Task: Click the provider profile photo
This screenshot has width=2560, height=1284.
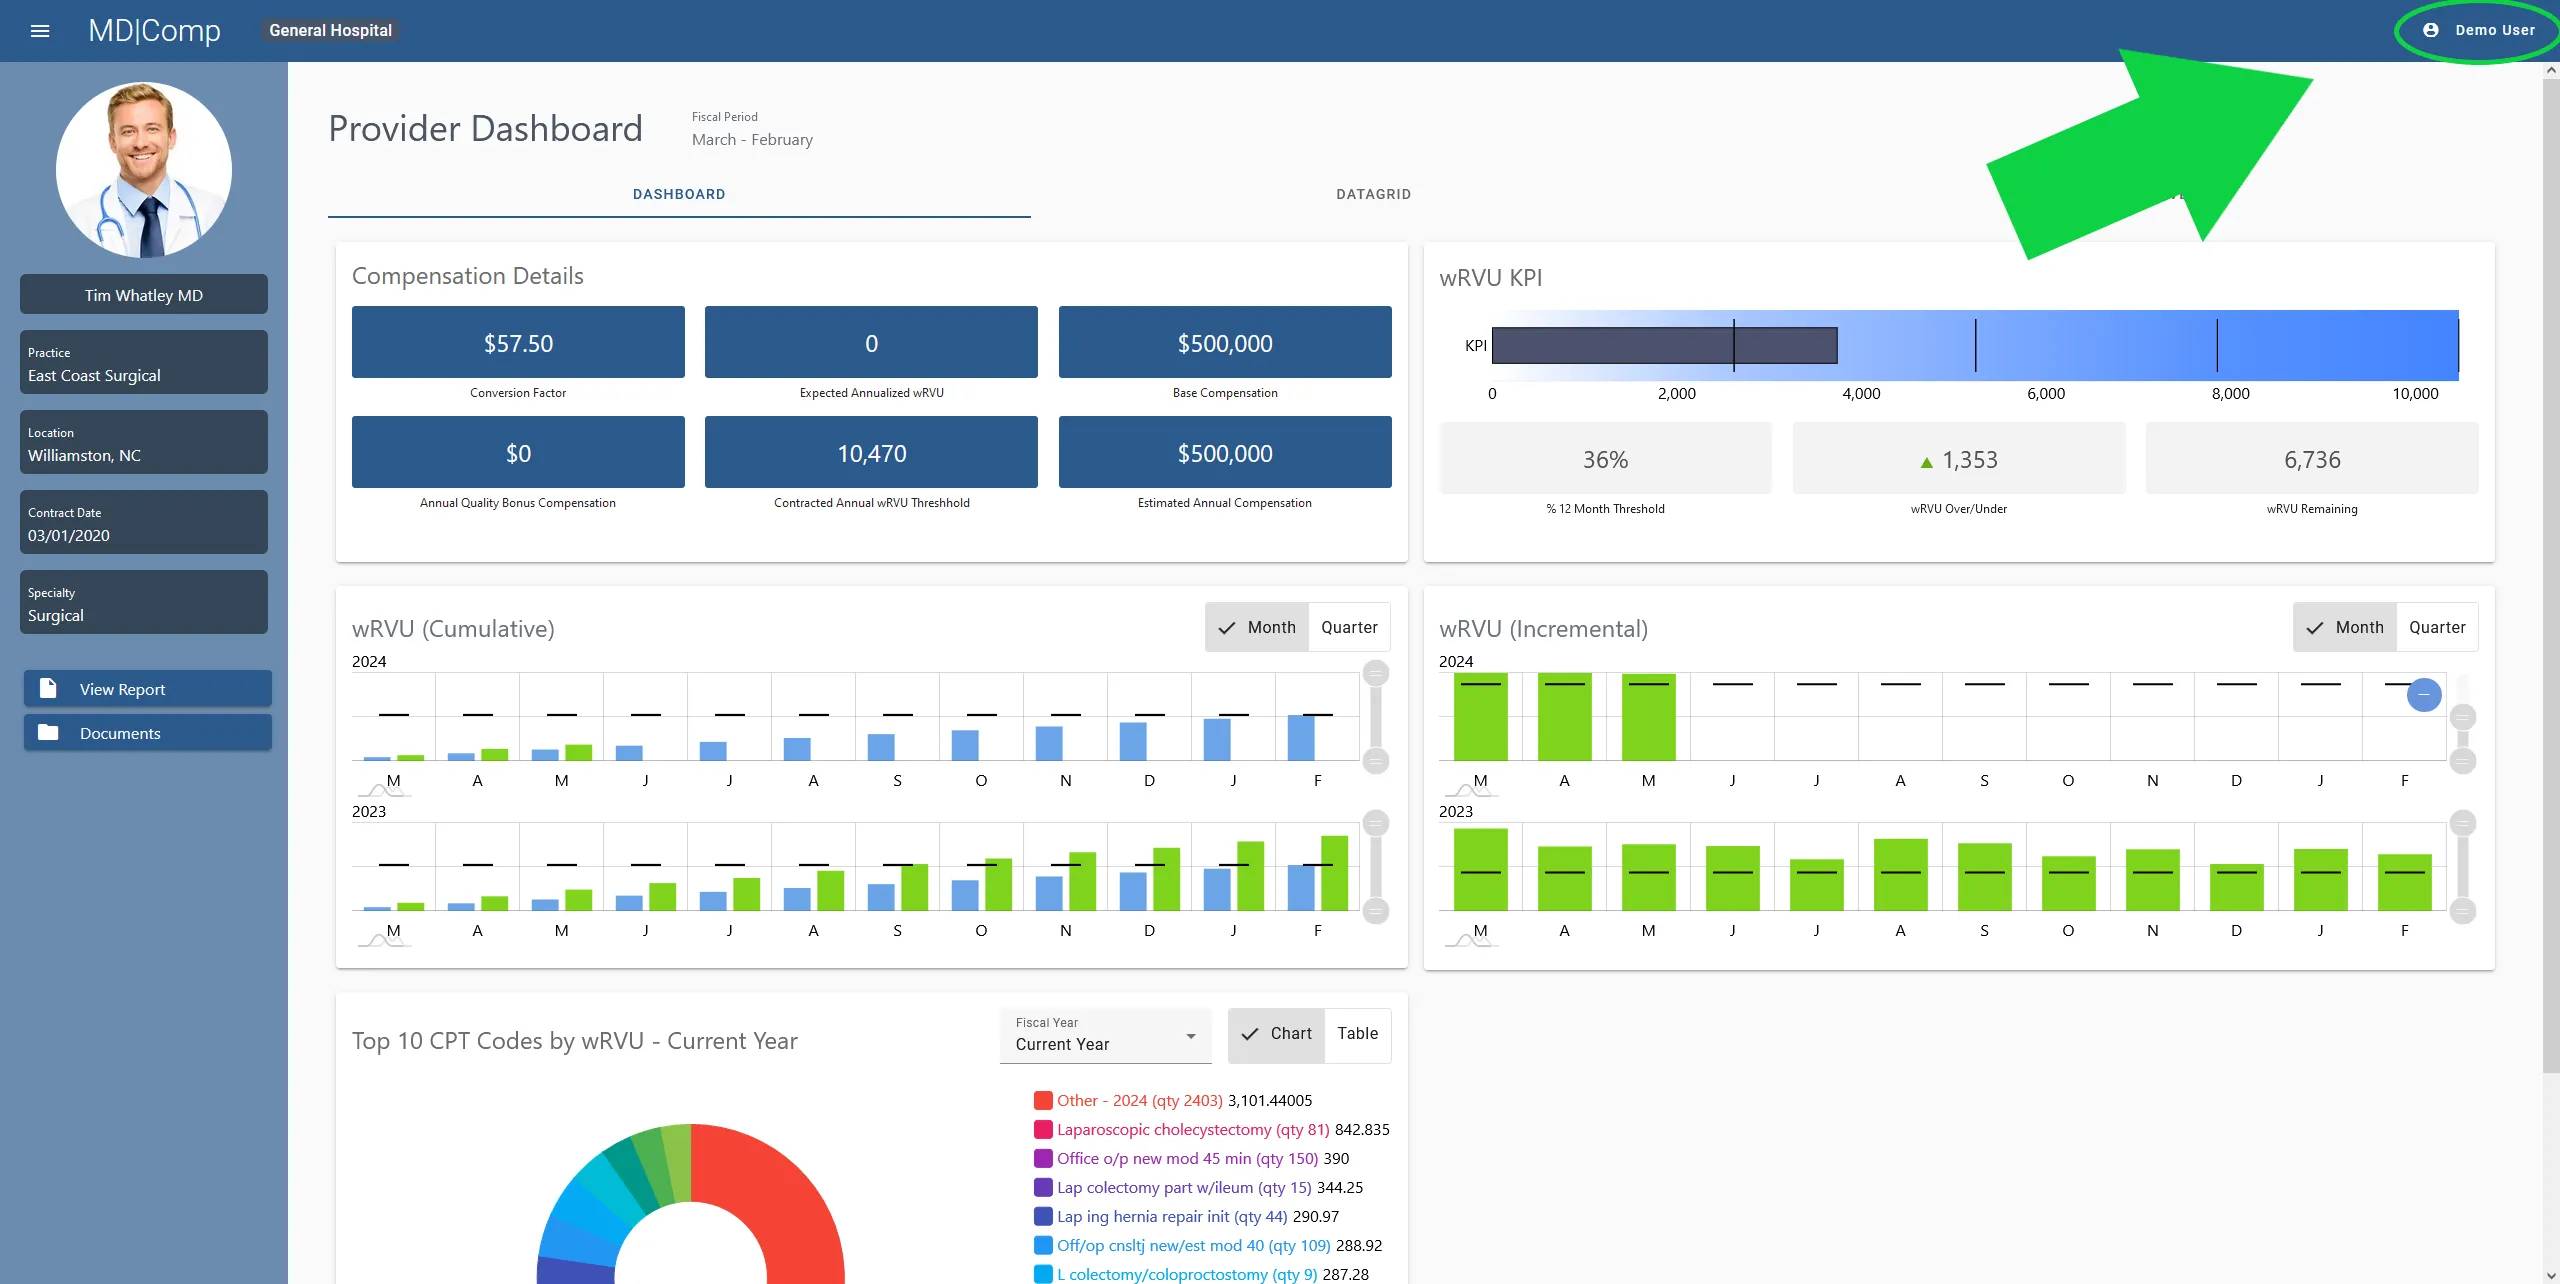Action: tap(144, 170)
